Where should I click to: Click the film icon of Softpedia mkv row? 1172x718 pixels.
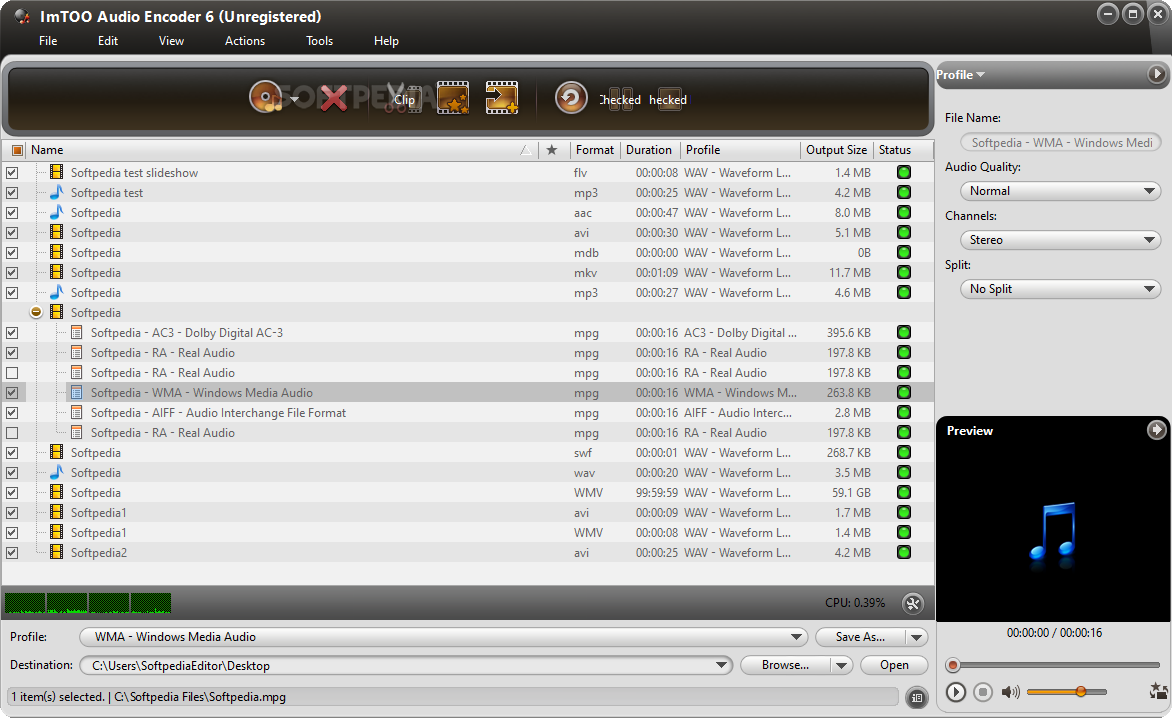(56, 272)
